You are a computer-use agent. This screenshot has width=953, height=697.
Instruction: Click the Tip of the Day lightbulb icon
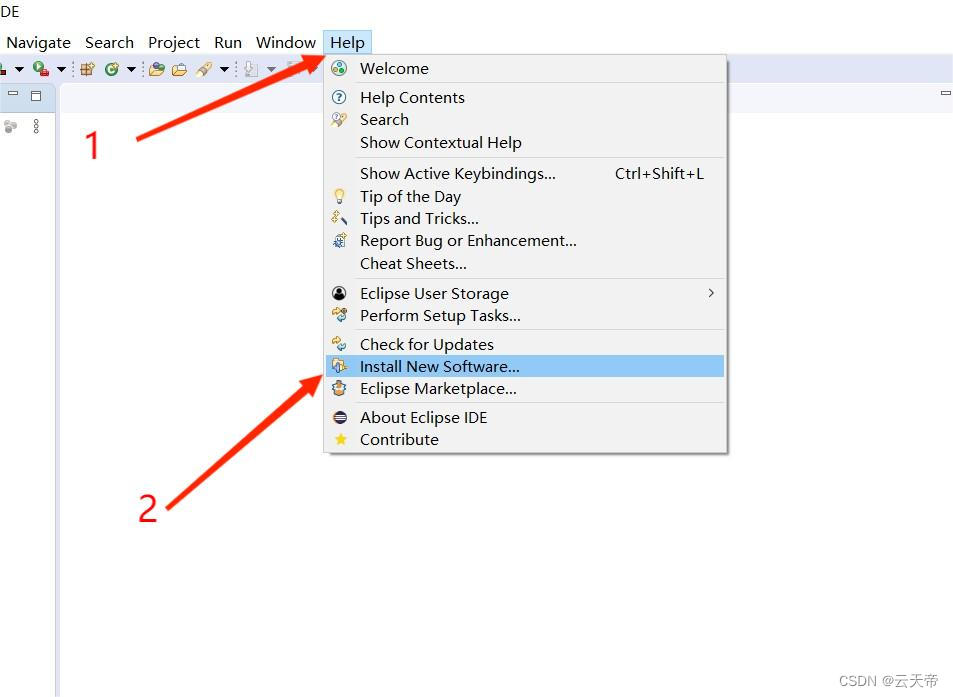[x=339, y=196]
